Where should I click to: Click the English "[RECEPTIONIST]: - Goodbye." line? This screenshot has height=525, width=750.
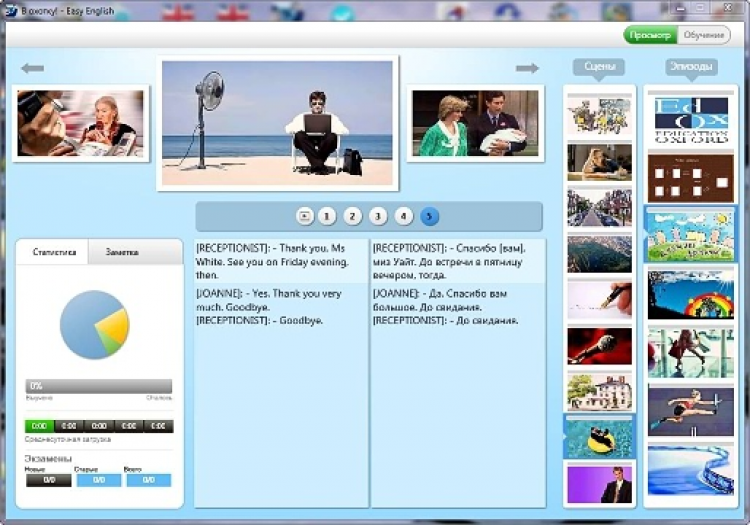click(259, 320)
